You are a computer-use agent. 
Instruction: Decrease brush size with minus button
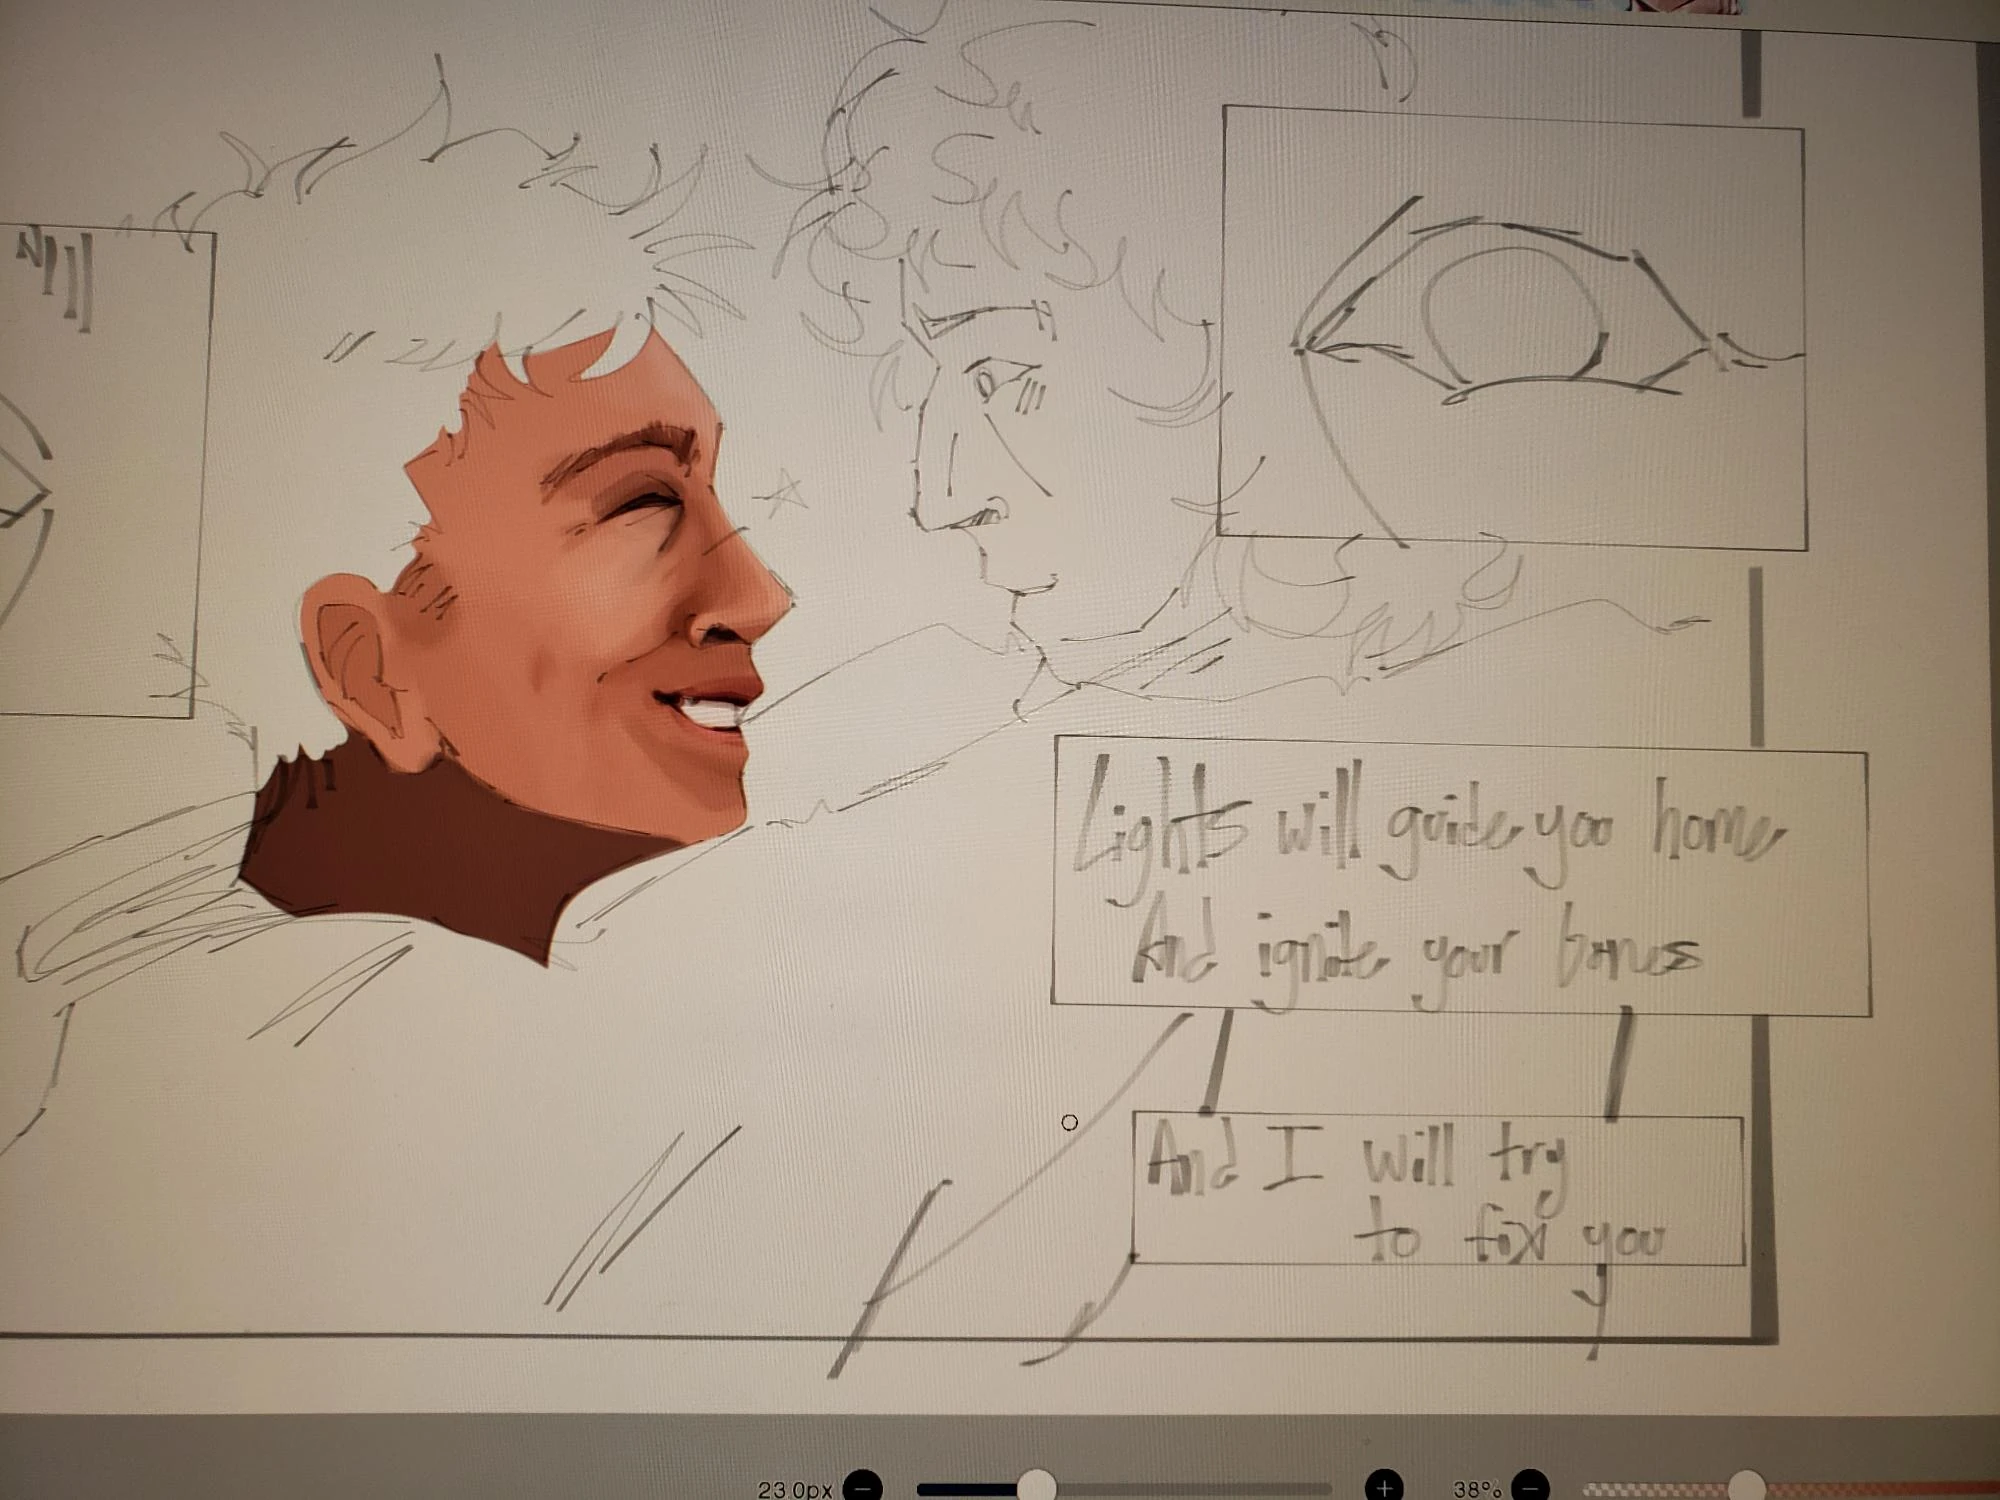click(x=862, y=1487)
